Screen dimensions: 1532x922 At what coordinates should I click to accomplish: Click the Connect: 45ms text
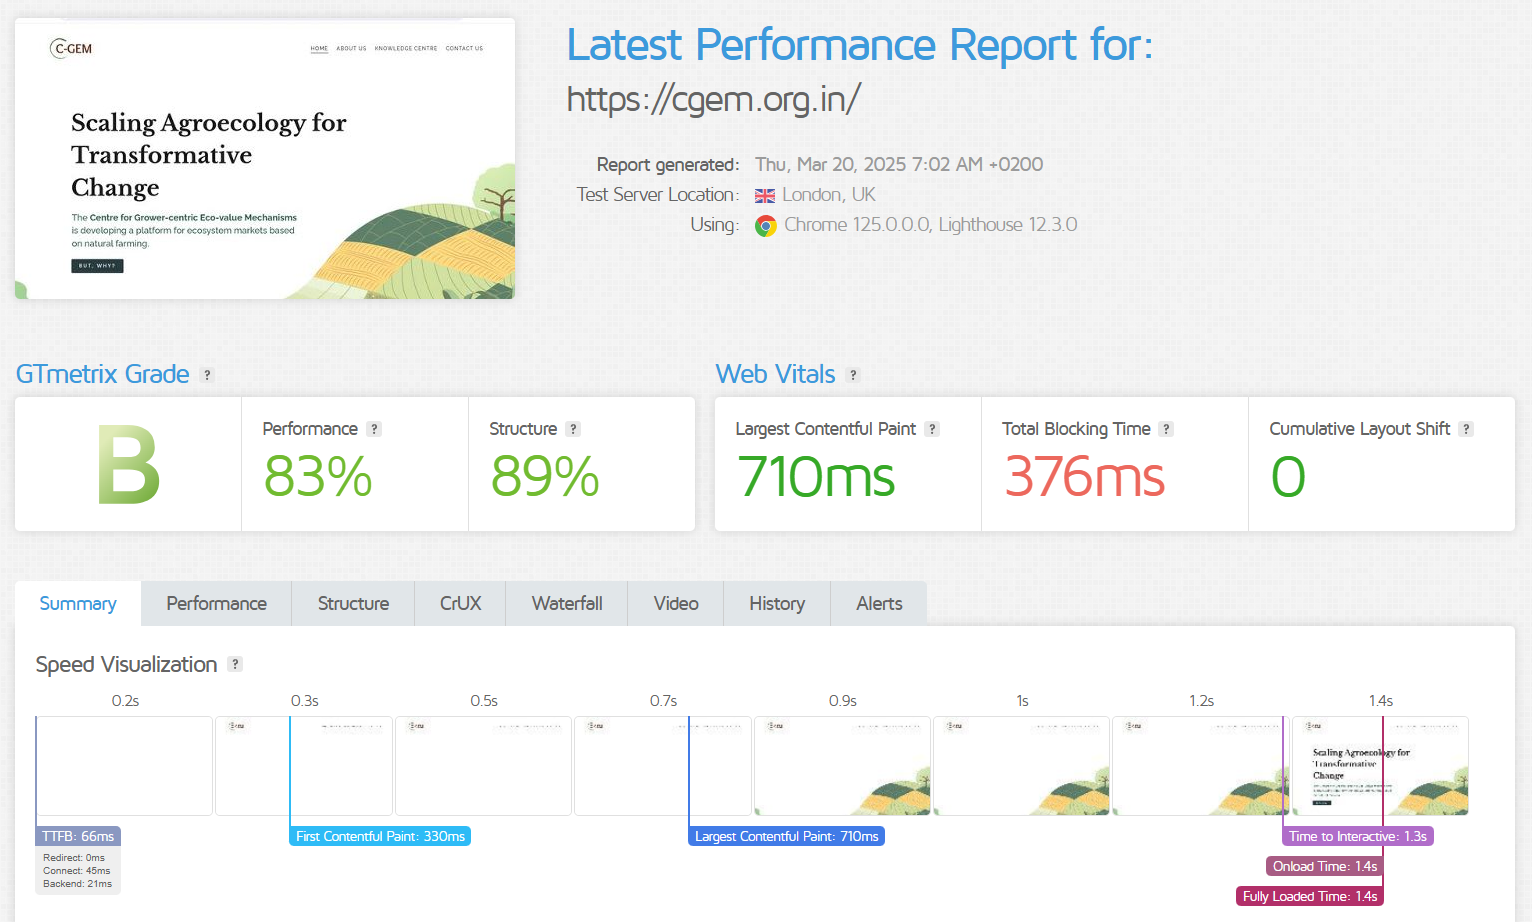76,871
